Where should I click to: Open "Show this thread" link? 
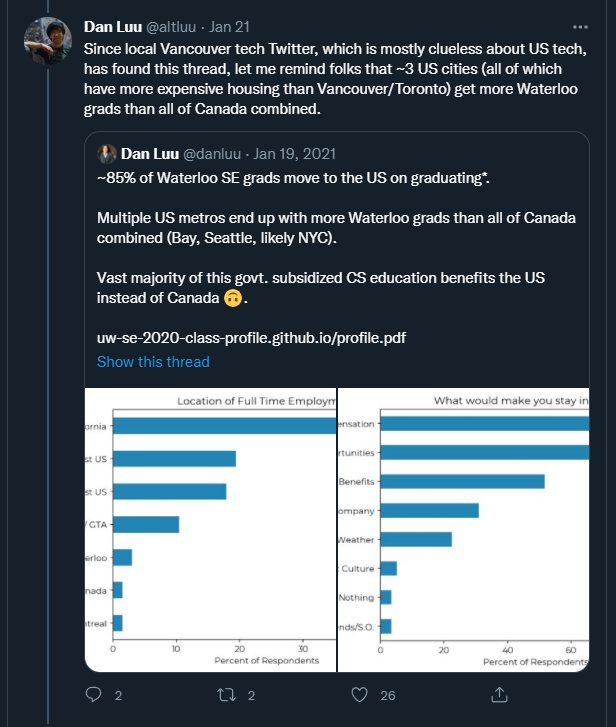(x=153, y=361)
